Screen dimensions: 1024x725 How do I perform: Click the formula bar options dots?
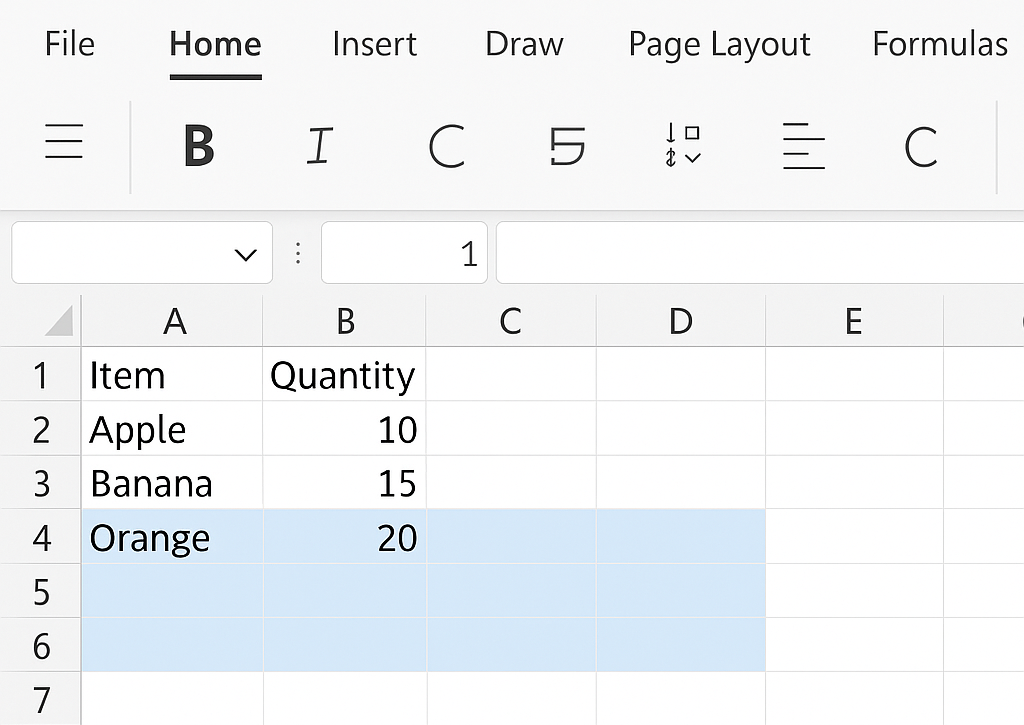[297, 254]
